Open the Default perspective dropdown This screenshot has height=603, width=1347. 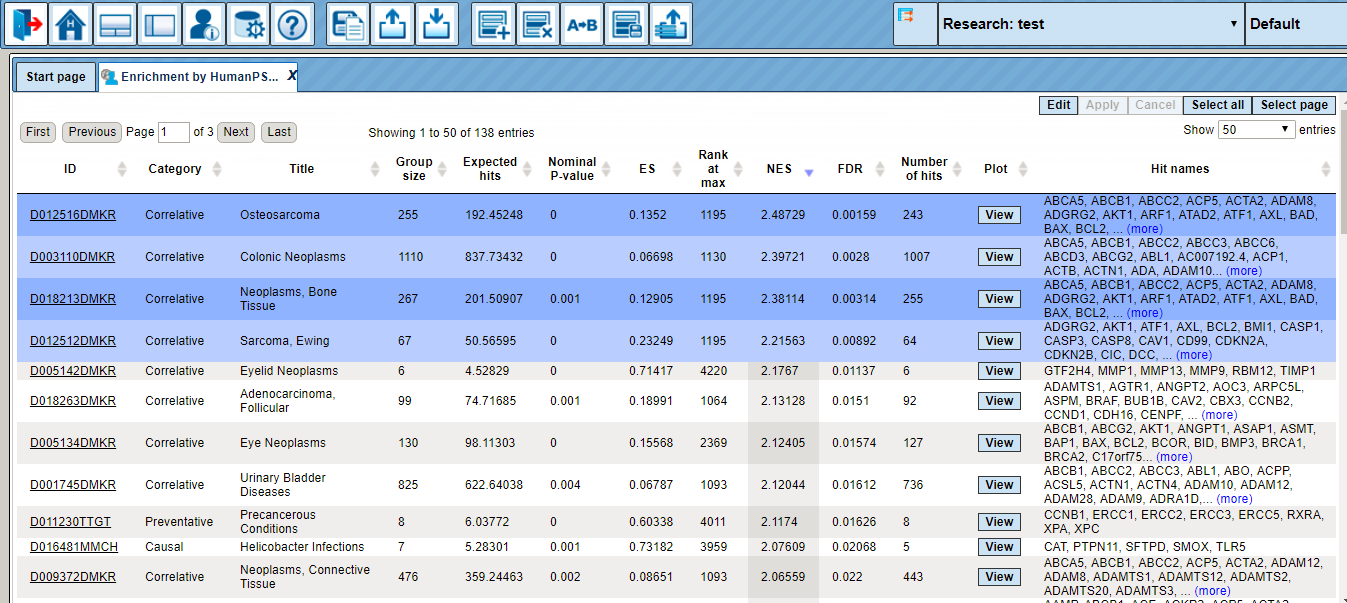[1296, 24]
